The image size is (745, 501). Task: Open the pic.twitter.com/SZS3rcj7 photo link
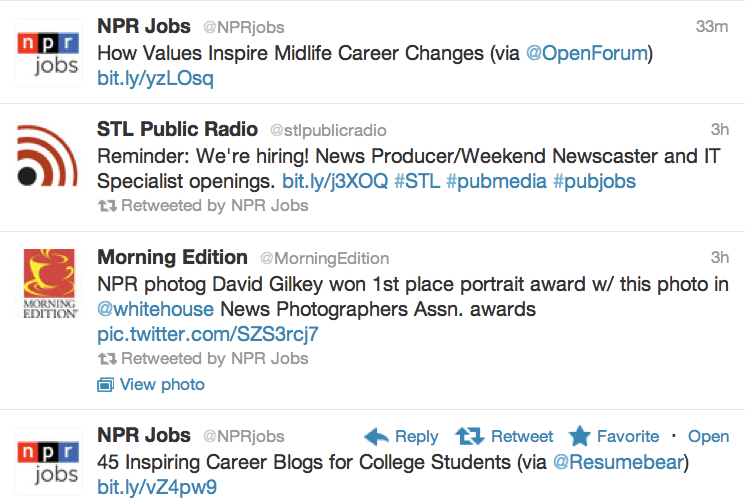tap(208, 334)
